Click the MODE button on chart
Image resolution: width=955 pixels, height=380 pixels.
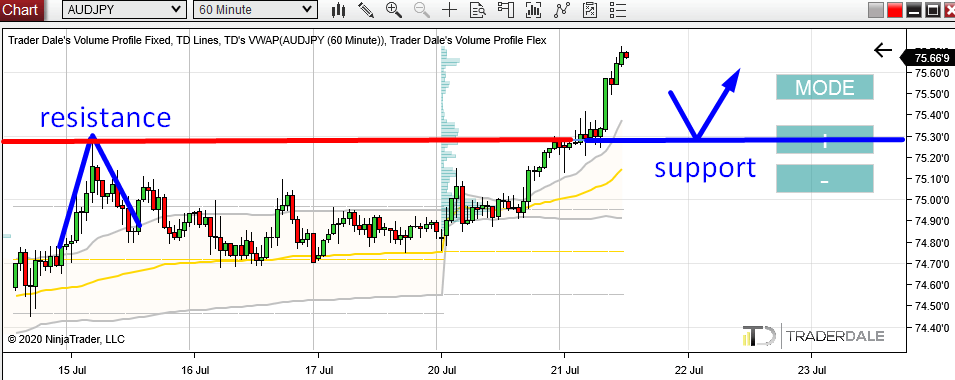(825, 88)
